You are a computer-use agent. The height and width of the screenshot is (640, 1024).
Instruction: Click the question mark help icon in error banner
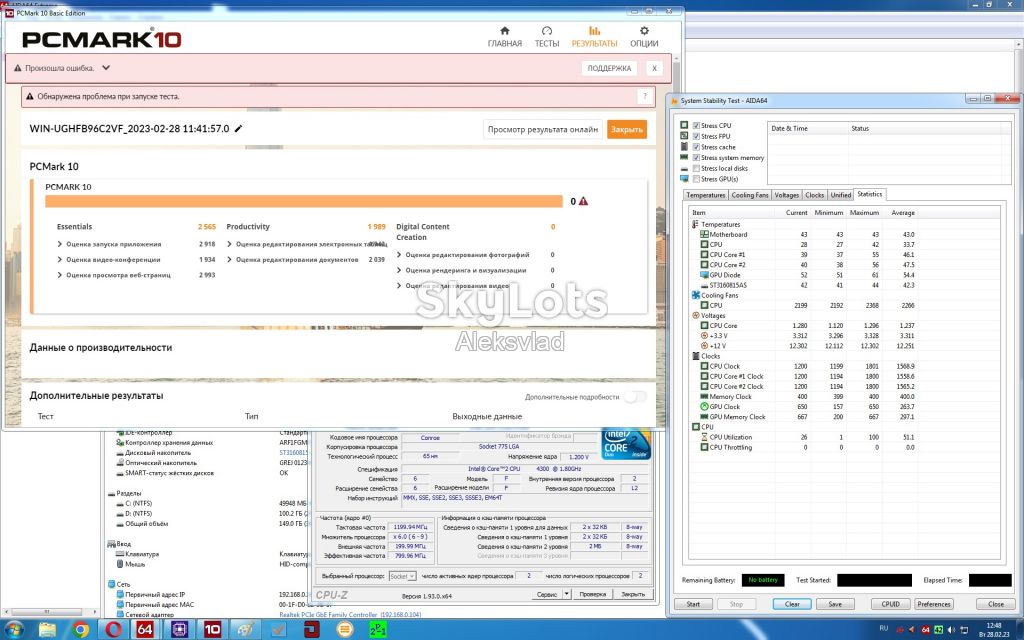(x=645, y=96)
